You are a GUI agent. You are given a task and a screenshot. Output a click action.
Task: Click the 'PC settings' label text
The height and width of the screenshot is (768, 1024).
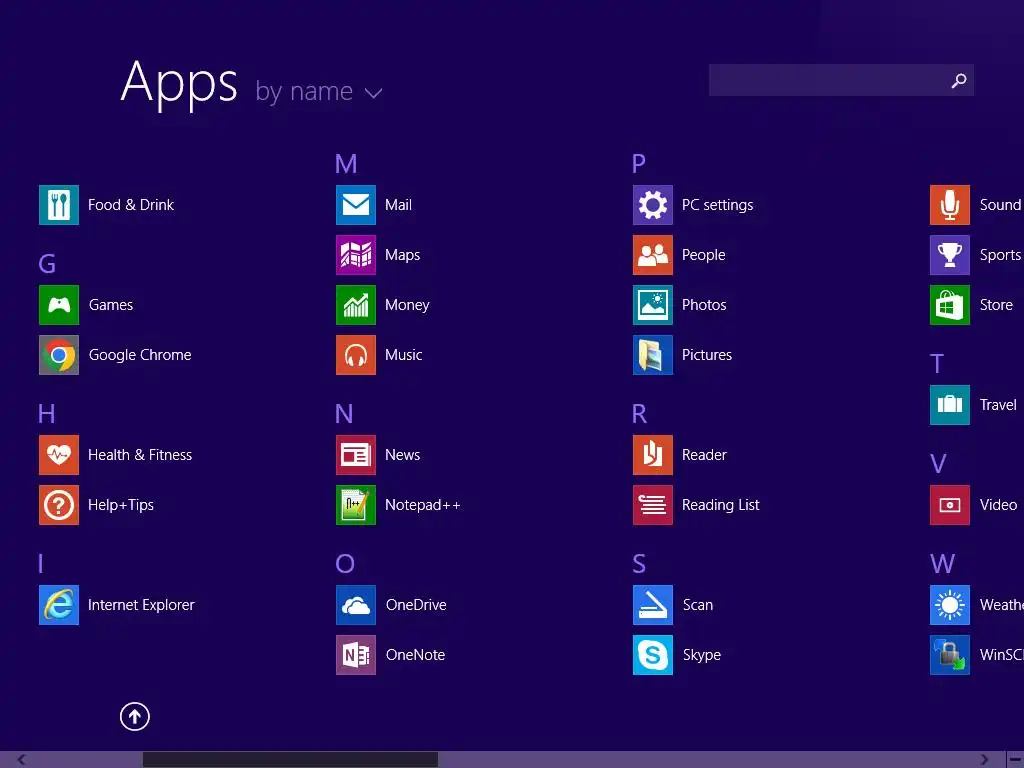[x=717, y=205]
